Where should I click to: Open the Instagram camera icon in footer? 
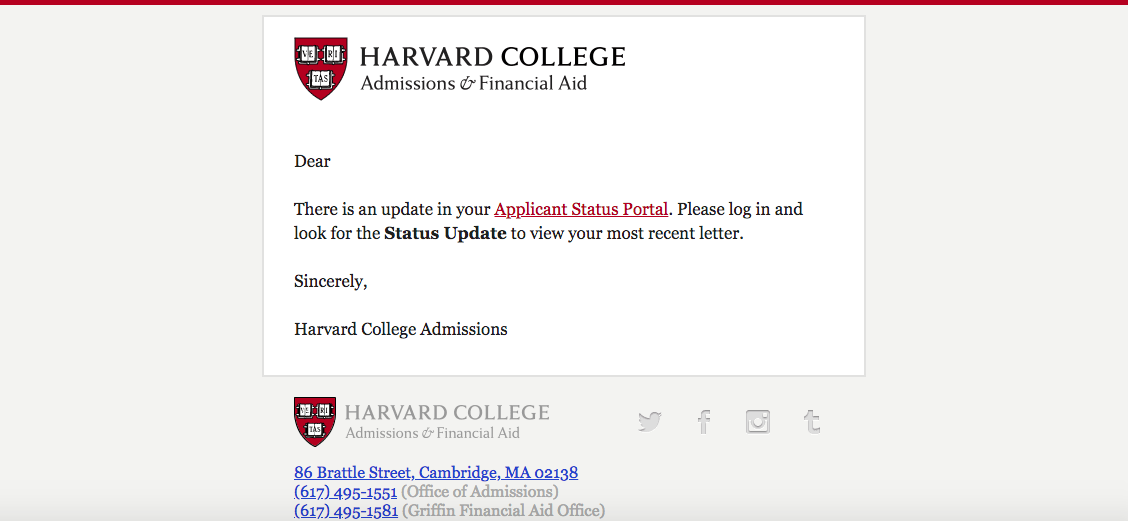pos(758,421)
